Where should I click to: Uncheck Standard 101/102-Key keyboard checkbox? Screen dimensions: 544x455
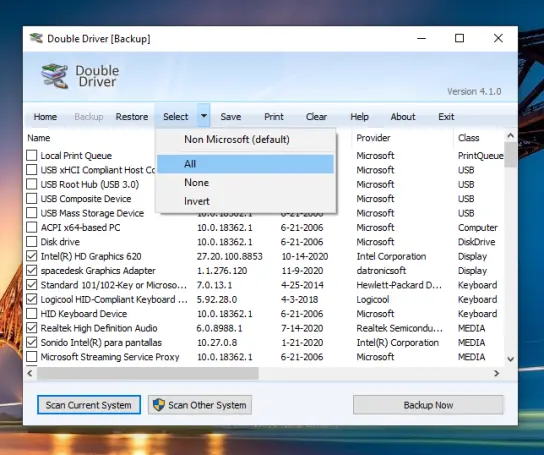click(32, 285)
